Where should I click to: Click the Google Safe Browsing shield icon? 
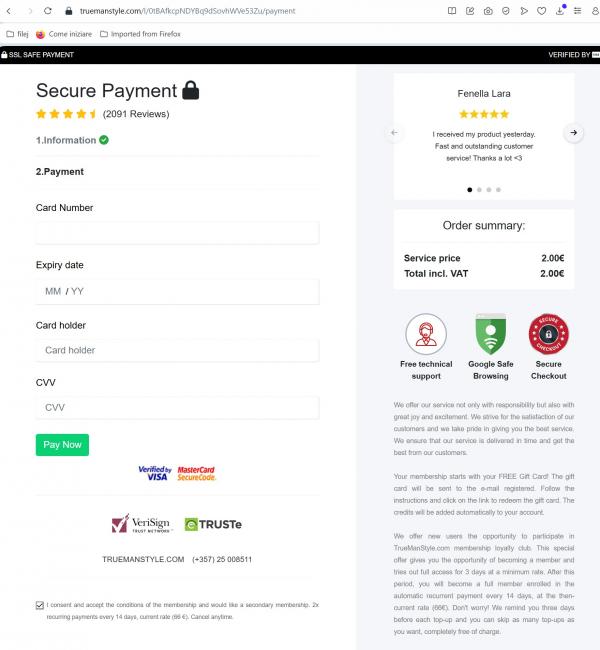[x=490, y=334]
